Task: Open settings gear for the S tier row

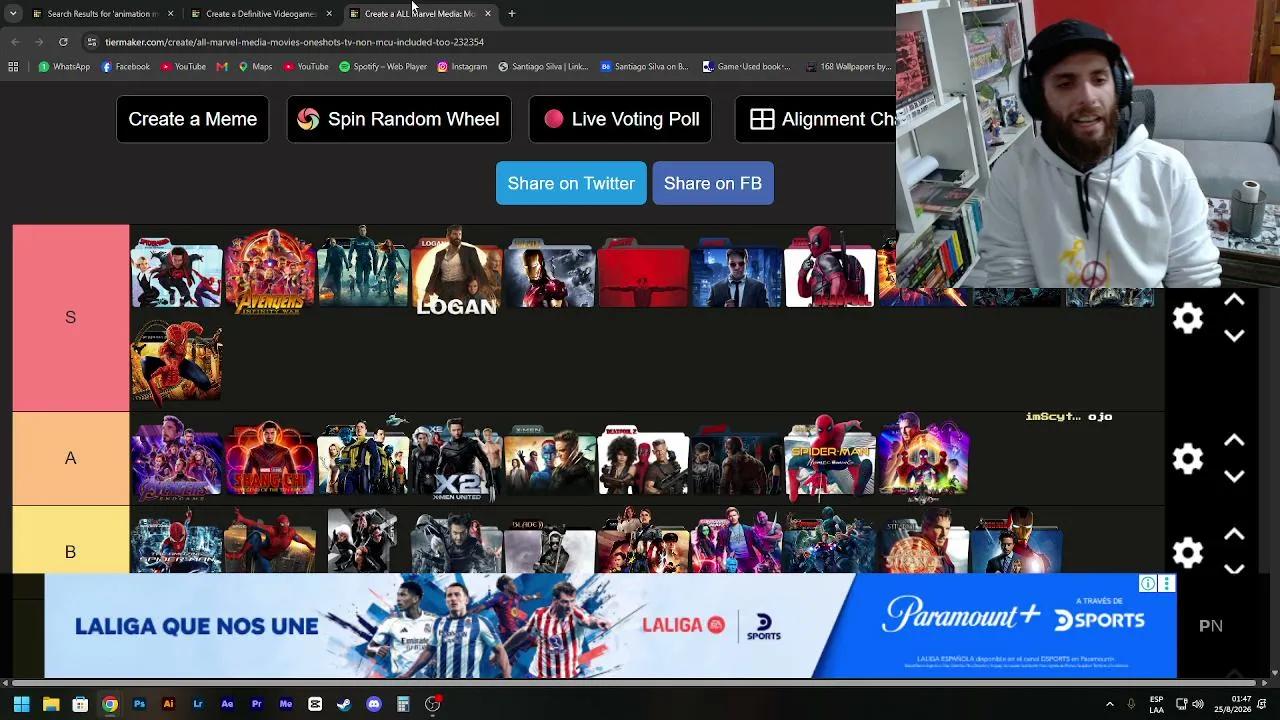Action: [1187, 318]
